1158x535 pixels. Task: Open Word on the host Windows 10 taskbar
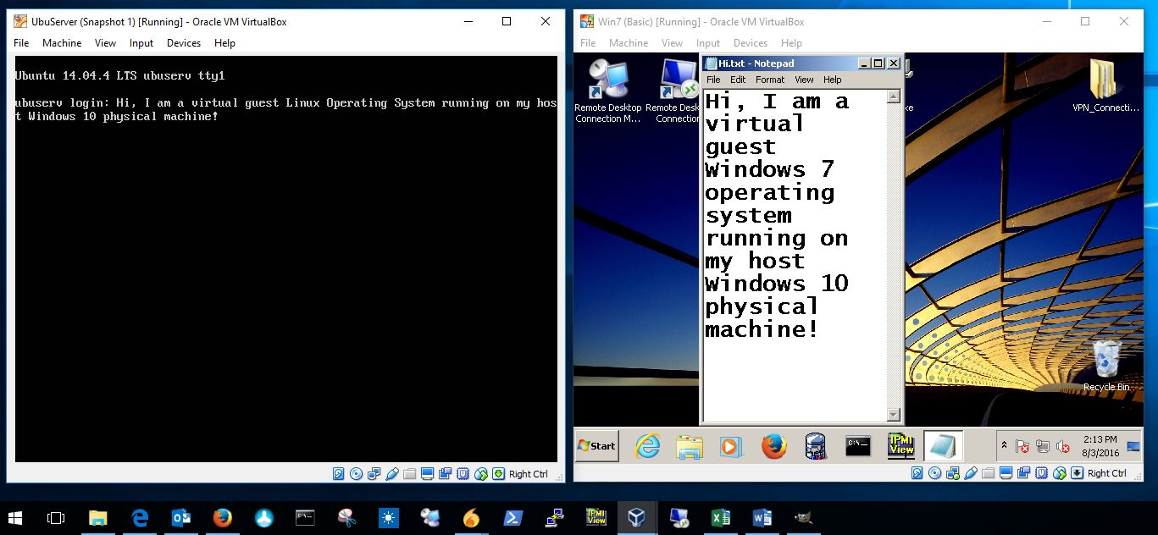coord(762,518)
